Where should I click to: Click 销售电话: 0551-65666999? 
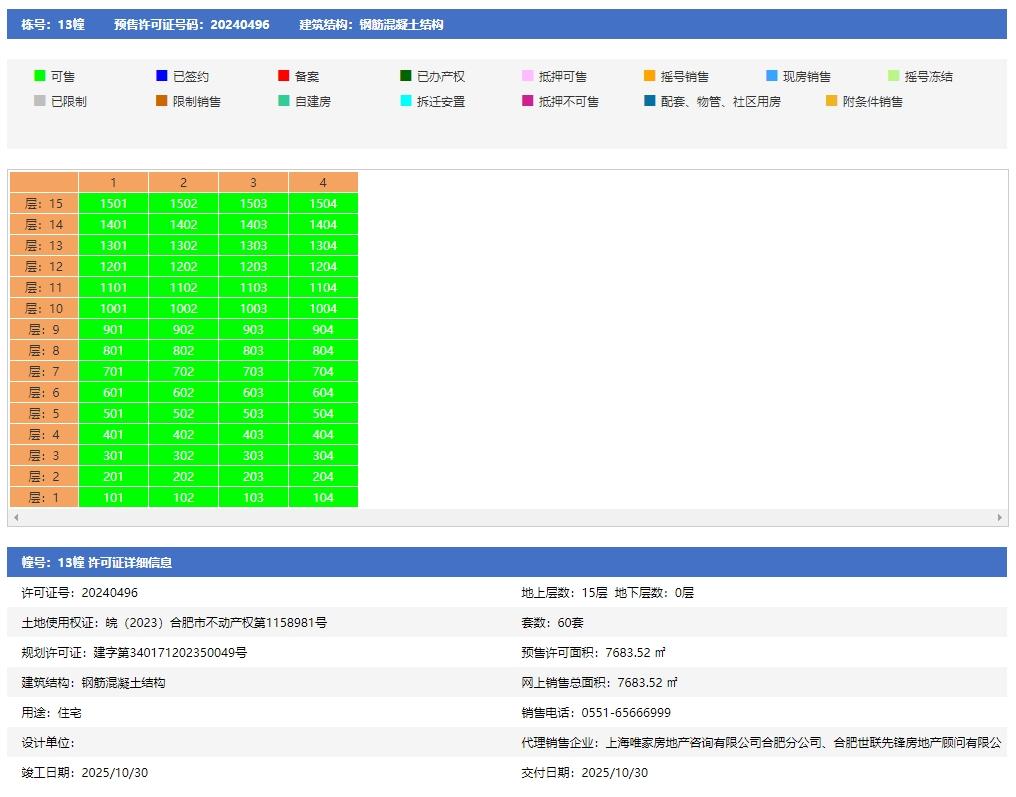[596, 713]
